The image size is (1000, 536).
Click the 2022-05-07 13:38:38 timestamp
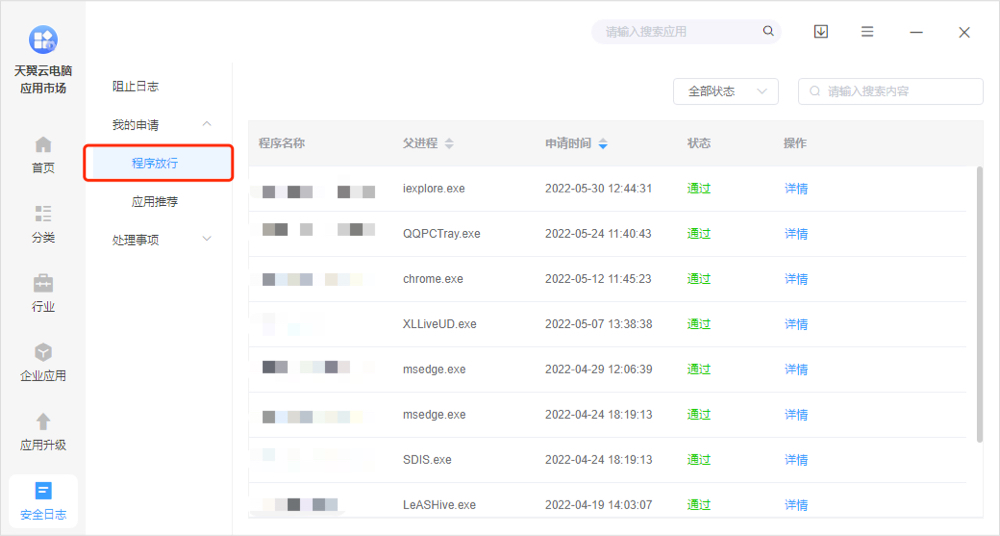pos(598,324)
